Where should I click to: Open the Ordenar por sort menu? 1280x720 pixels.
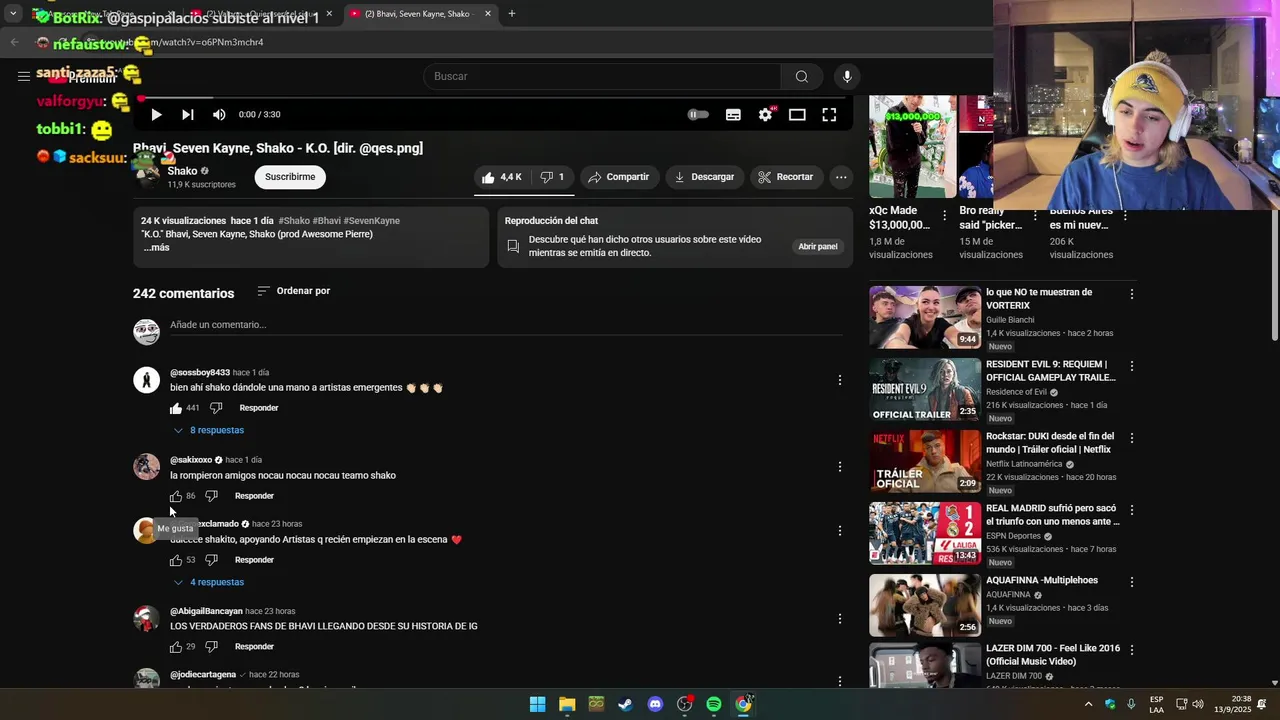click(x=293, y=291)
